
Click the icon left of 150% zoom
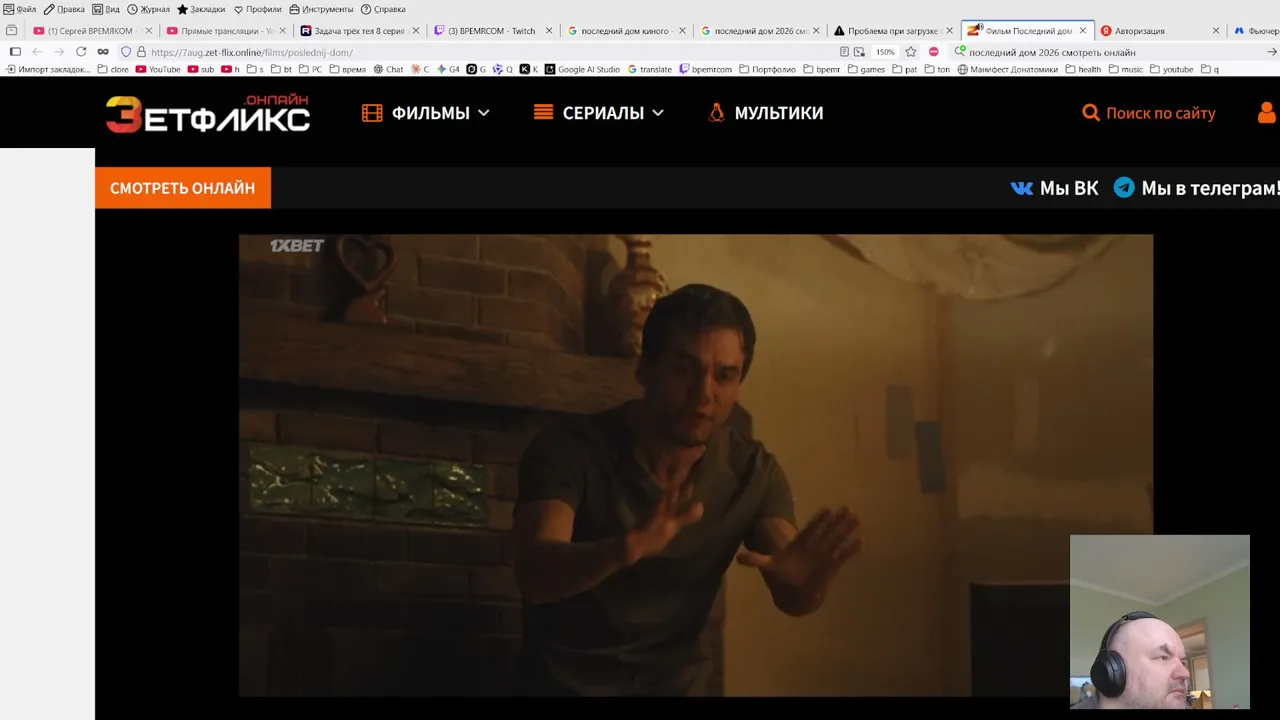pos(859,52)
